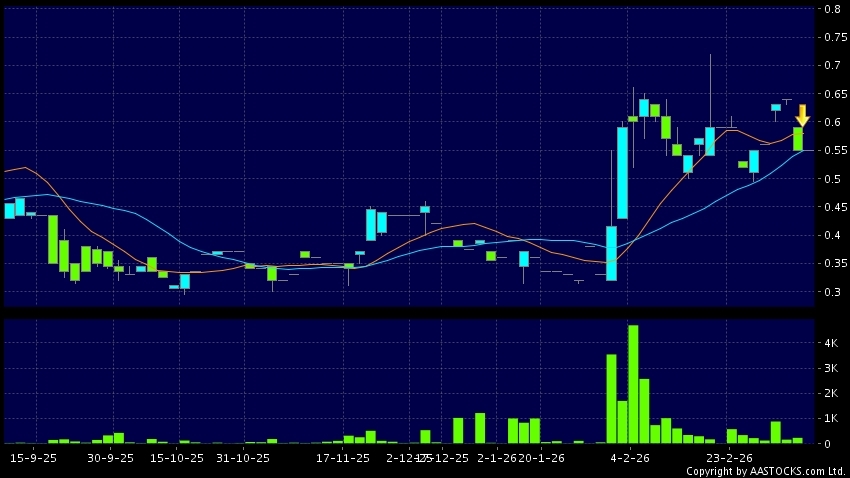Select the 0.5 price level label
The image size is (850, 478).
831,179
